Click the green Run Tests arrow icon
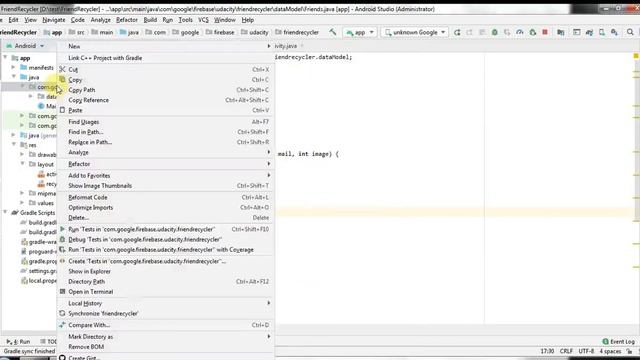The height and width of the screenshot is (360, 640). [x=62, y=229]
